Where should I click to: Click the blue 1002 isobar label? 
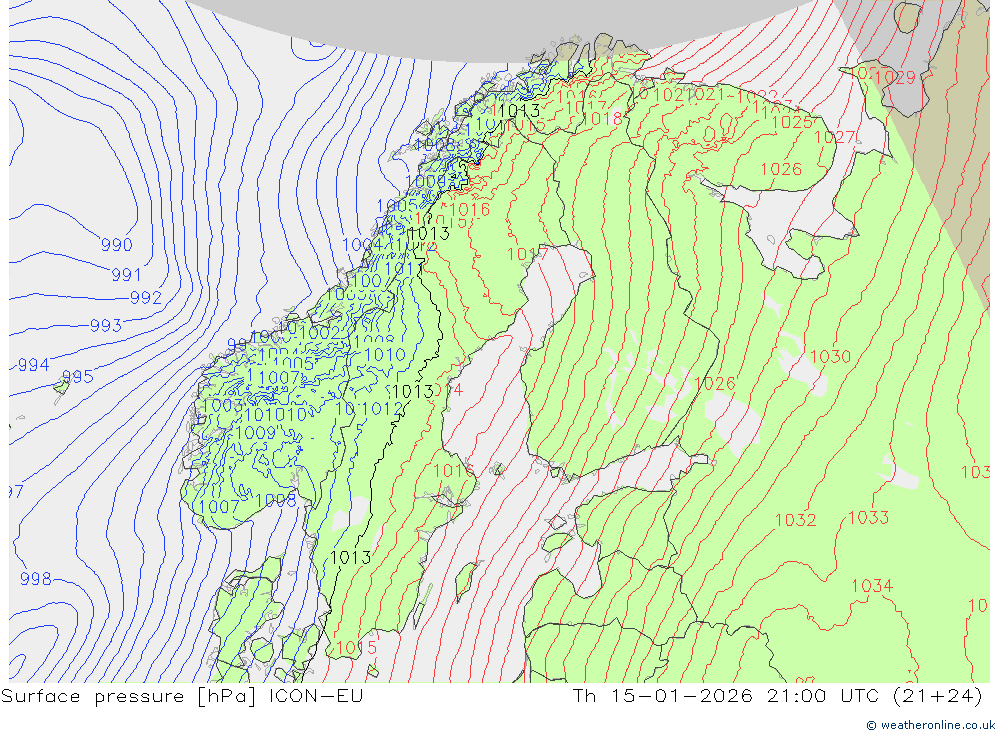click(x=320, y=332)
